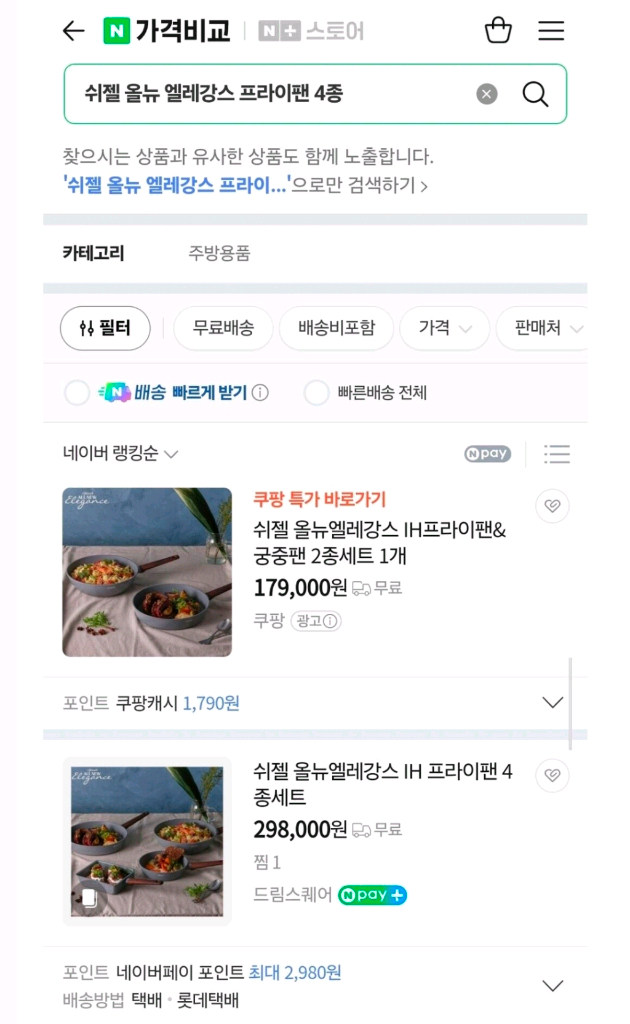Tap the magnifier to search
This screenshot has height=1024, width=630.
[535, 94]
